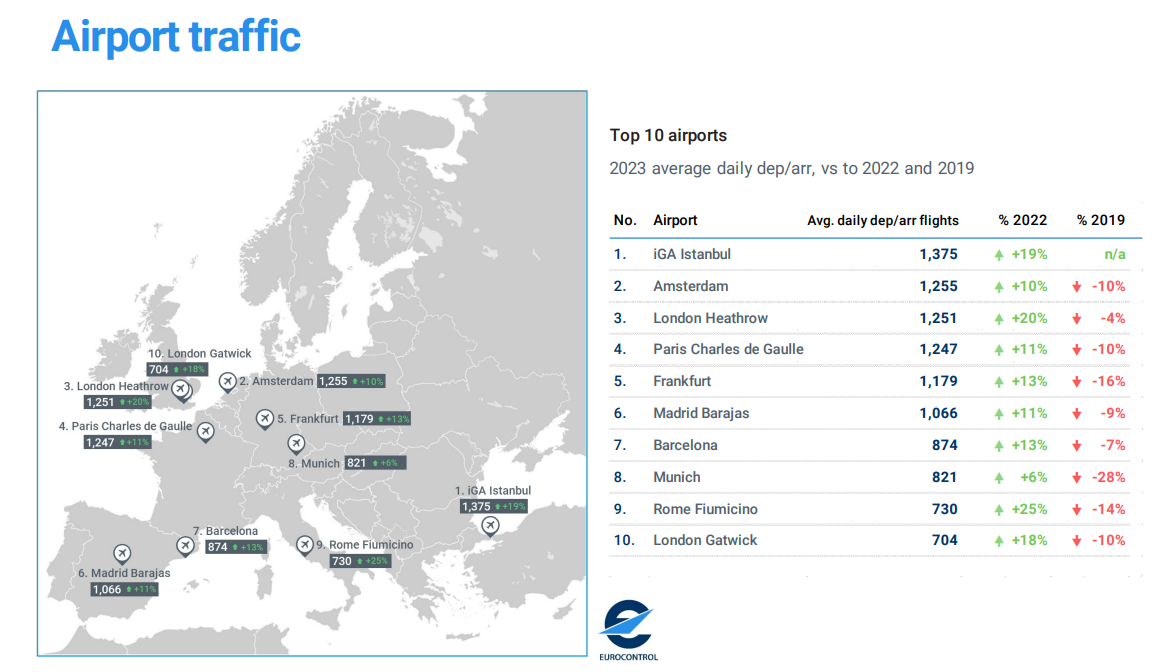Click the "1,375" flights value in the table
Screen dimensions: 1155x672
click(938, 254)
